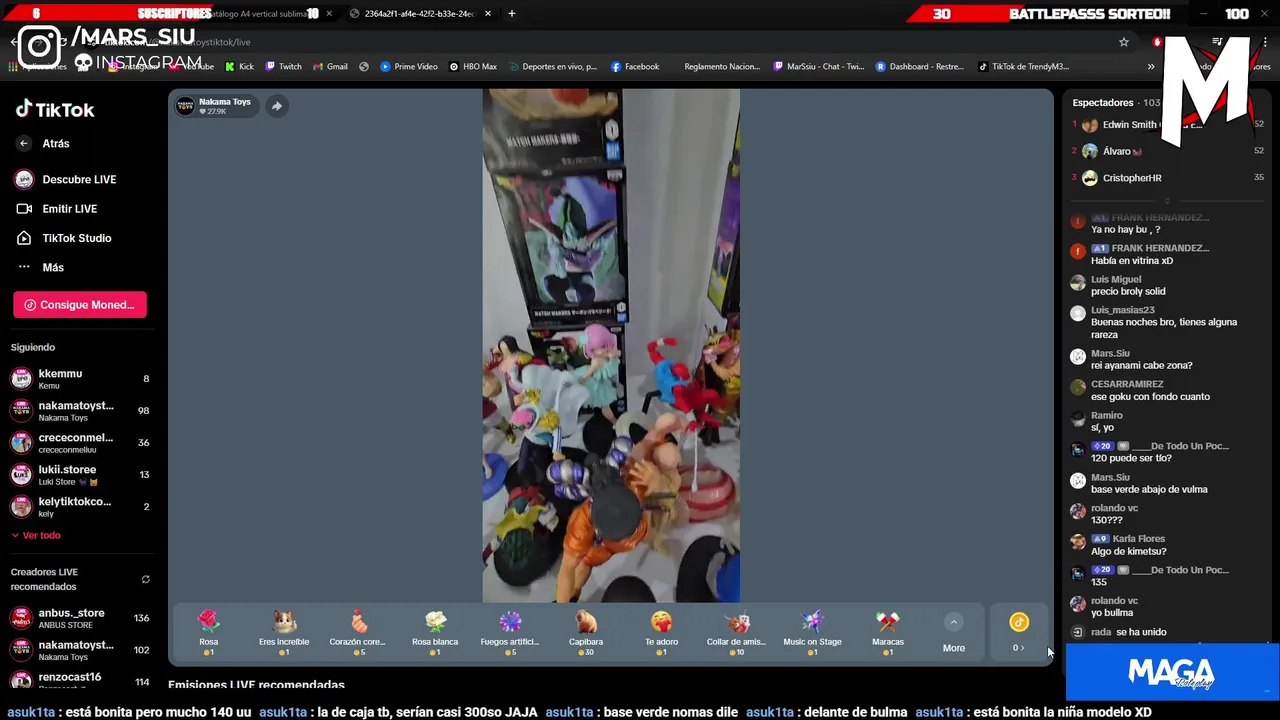The width and height of the screenshot is (1280, 720).
Task: Open the MarSsiu - Chat bookmark
Action: [x=818, y=67]
